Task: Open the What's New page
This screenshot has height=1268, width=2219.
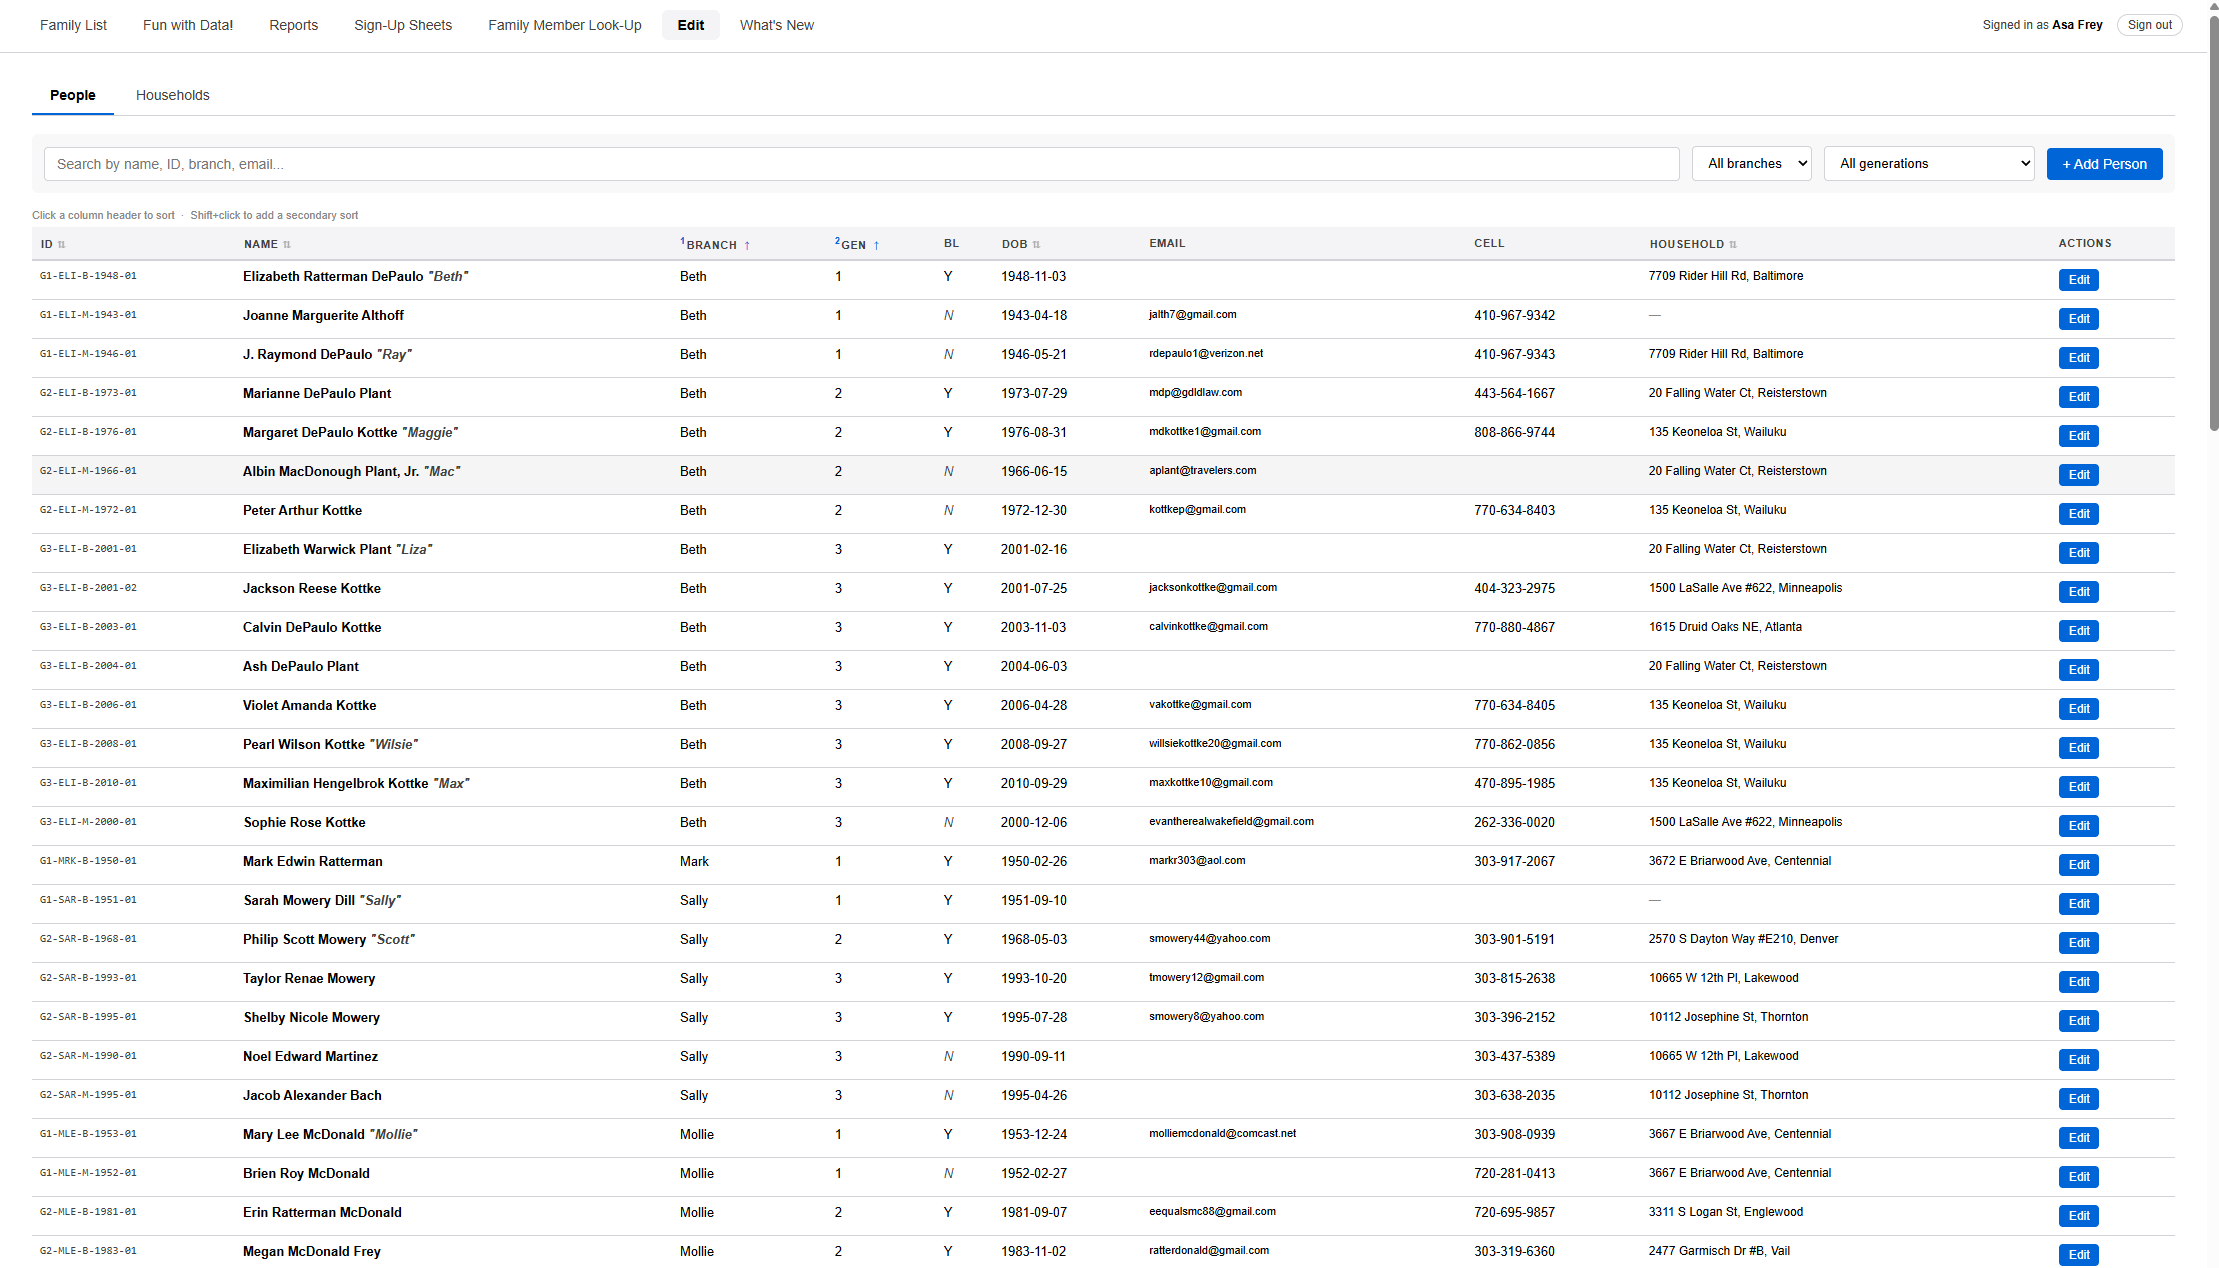Action: (777, 25)
